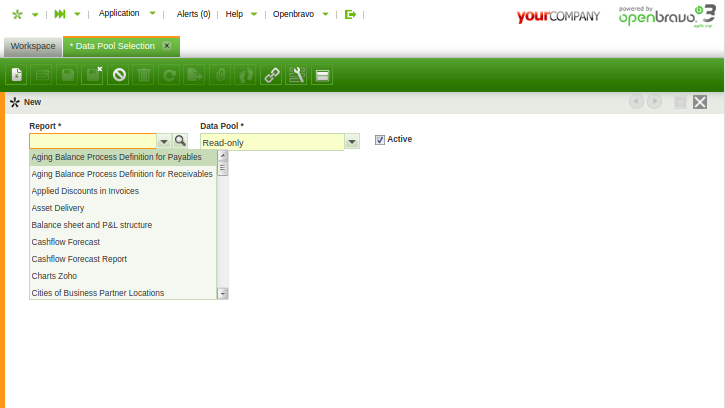
Task: Select Cashflow Forecast Report option
Action: coord(123,259)
